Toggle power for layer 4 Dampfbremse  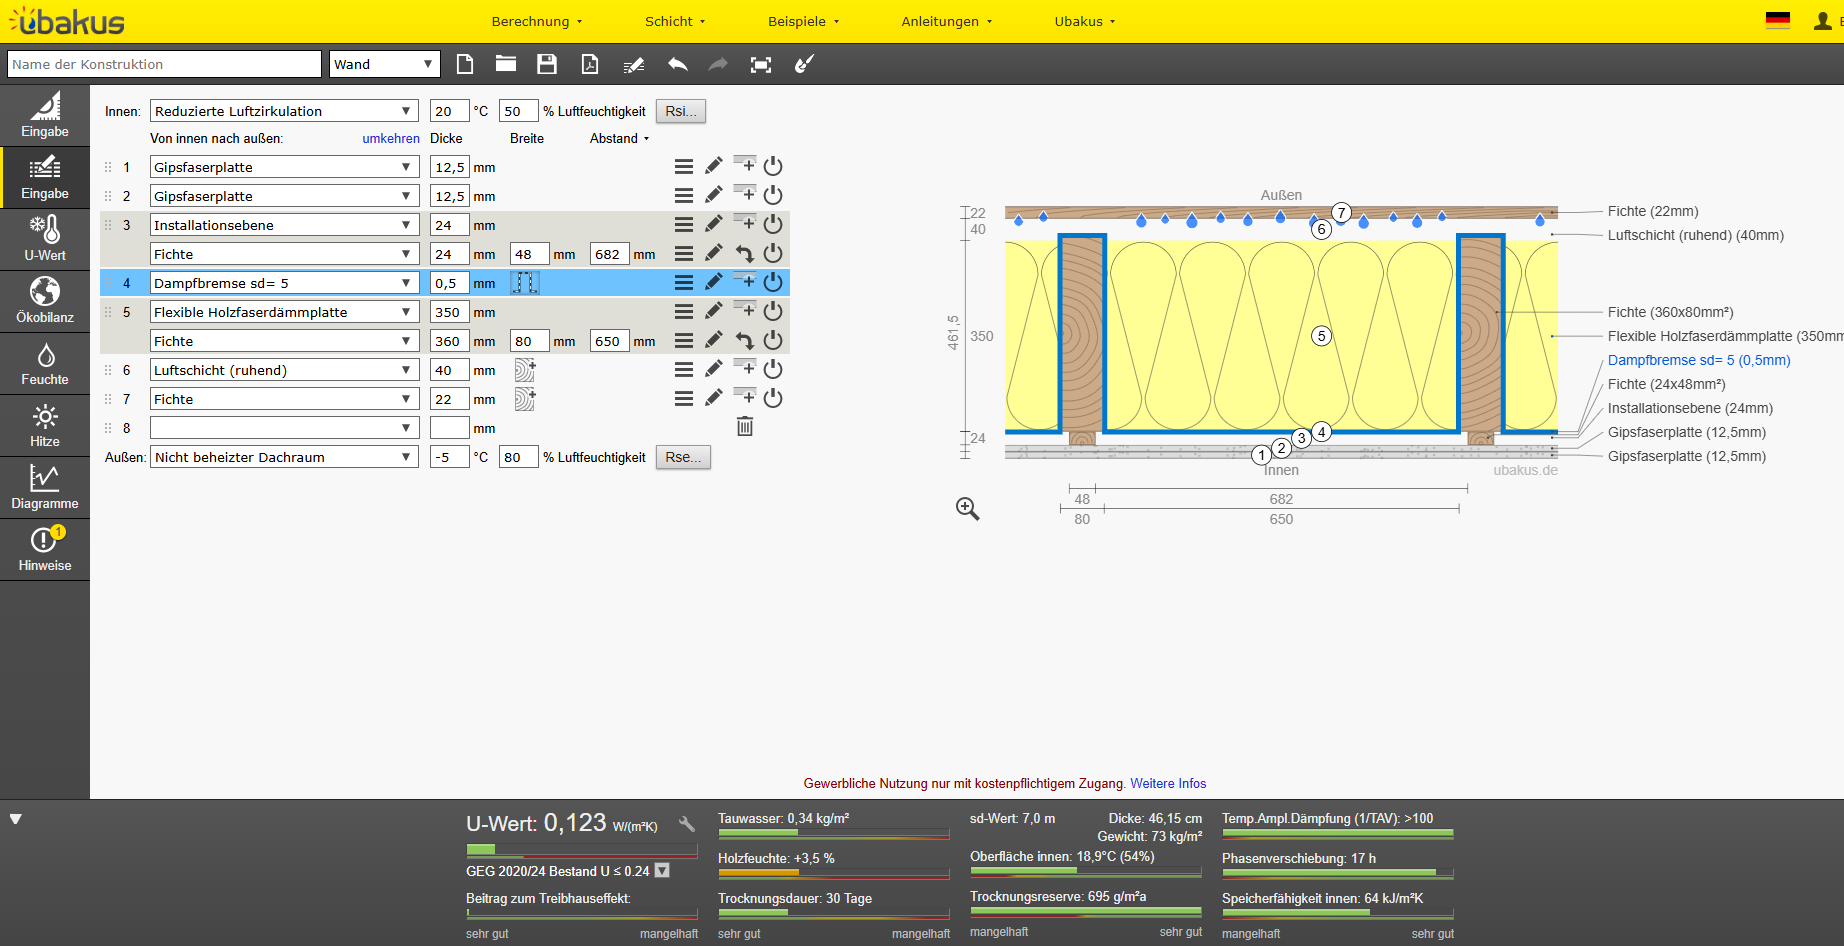pyautogui.click(x=773, y=283)
